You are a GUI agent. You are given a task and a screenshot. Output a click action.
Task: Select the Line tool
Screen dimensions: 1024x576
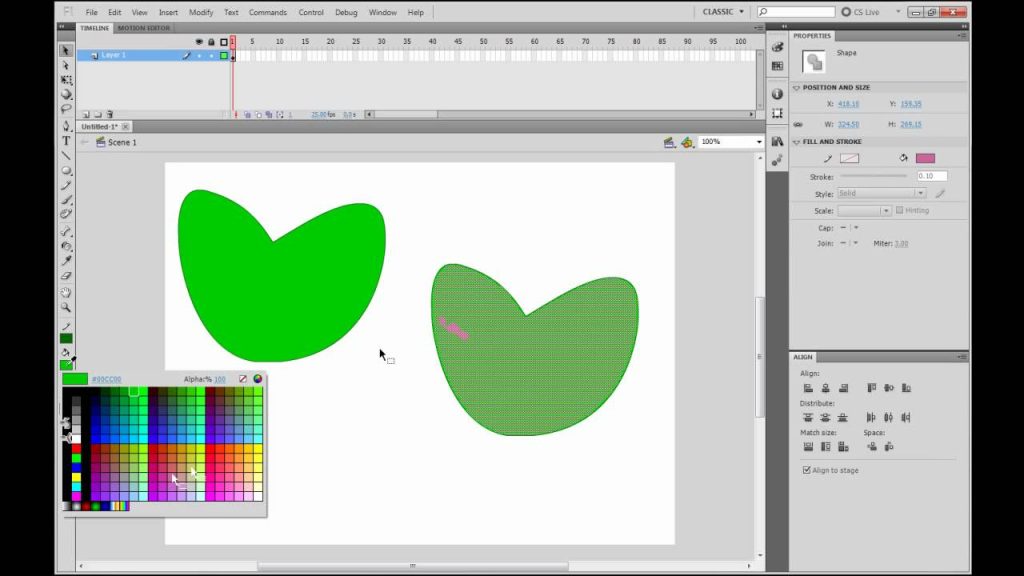[66, 155]
